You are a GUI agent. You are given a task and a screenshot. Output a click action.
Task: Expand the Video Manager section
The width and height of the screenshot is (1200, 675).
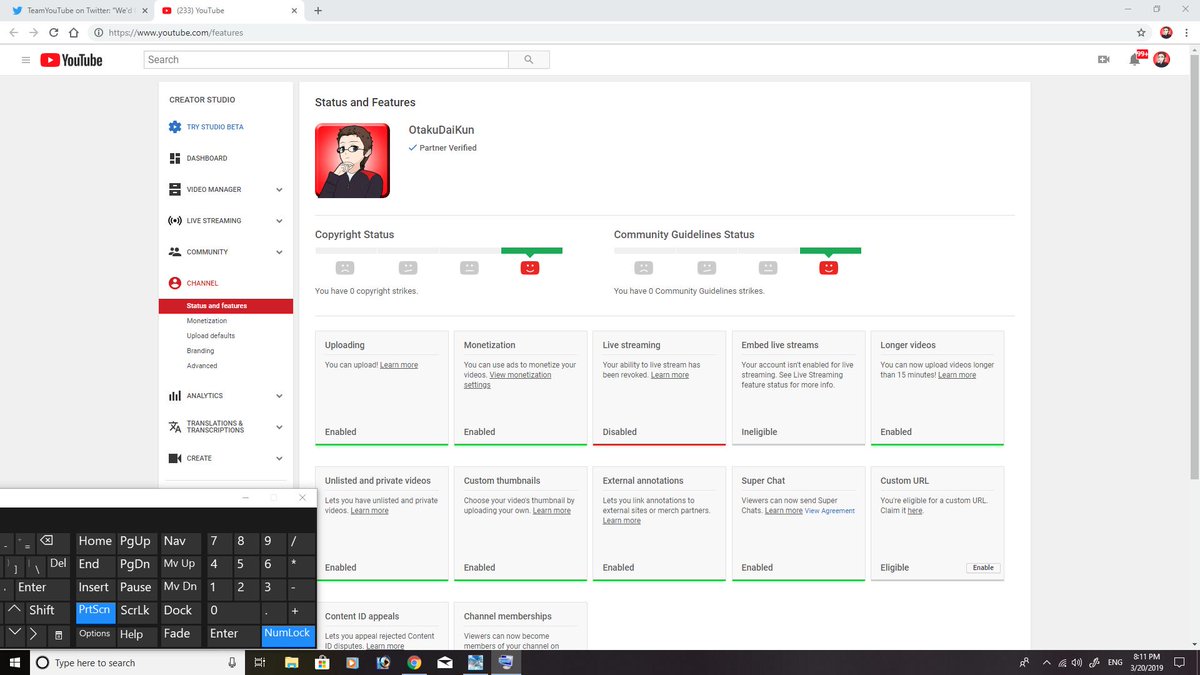279,189
